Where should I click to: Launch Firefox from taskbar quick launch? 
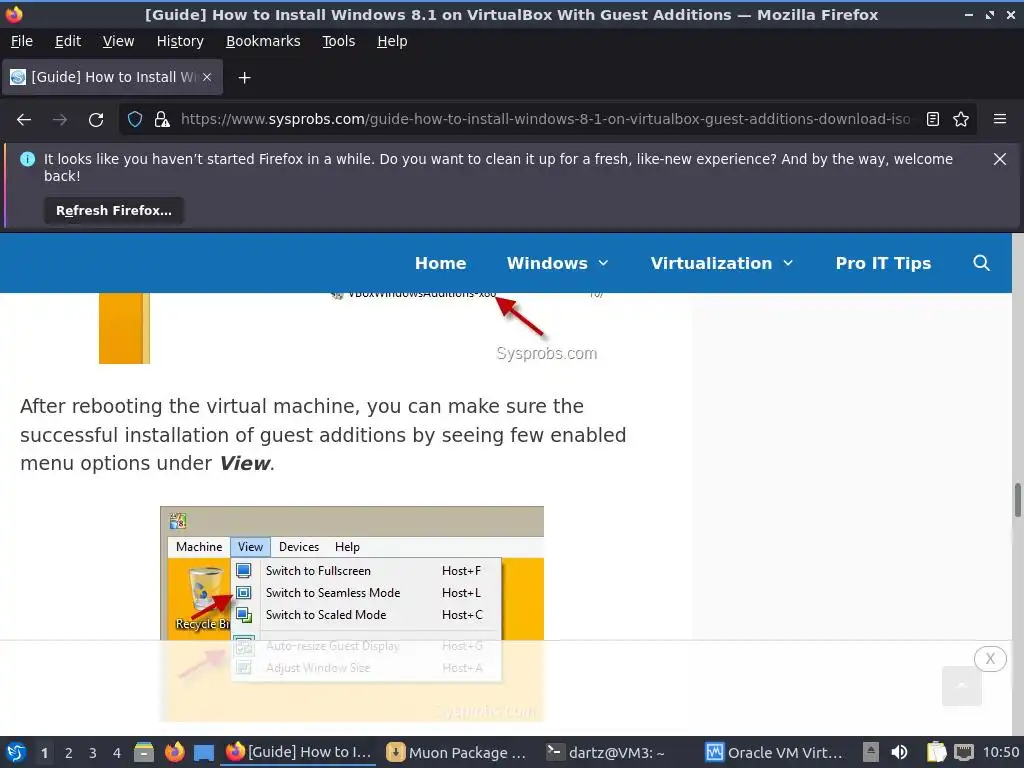coord(174,752)
